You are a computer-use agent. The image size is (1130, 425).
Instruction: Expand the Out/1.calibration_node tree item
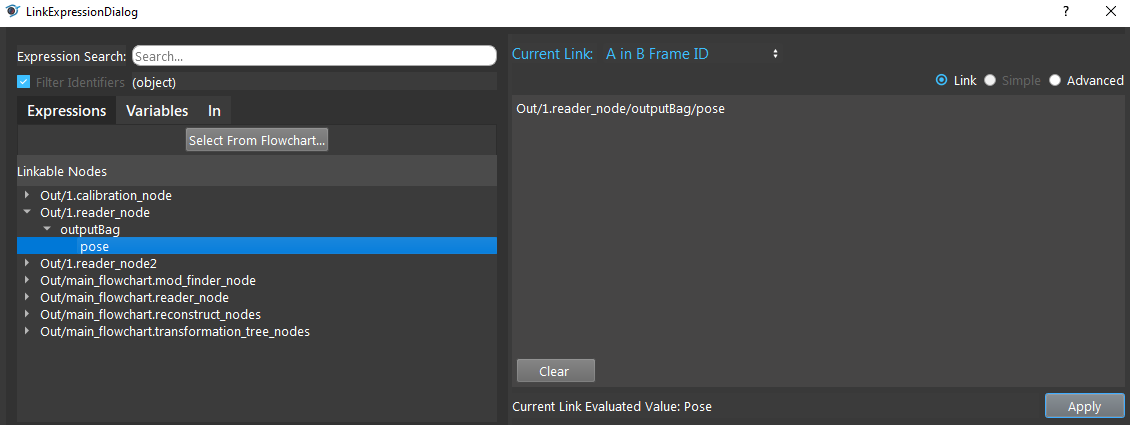pyautogui.click(x=27, y=195)
